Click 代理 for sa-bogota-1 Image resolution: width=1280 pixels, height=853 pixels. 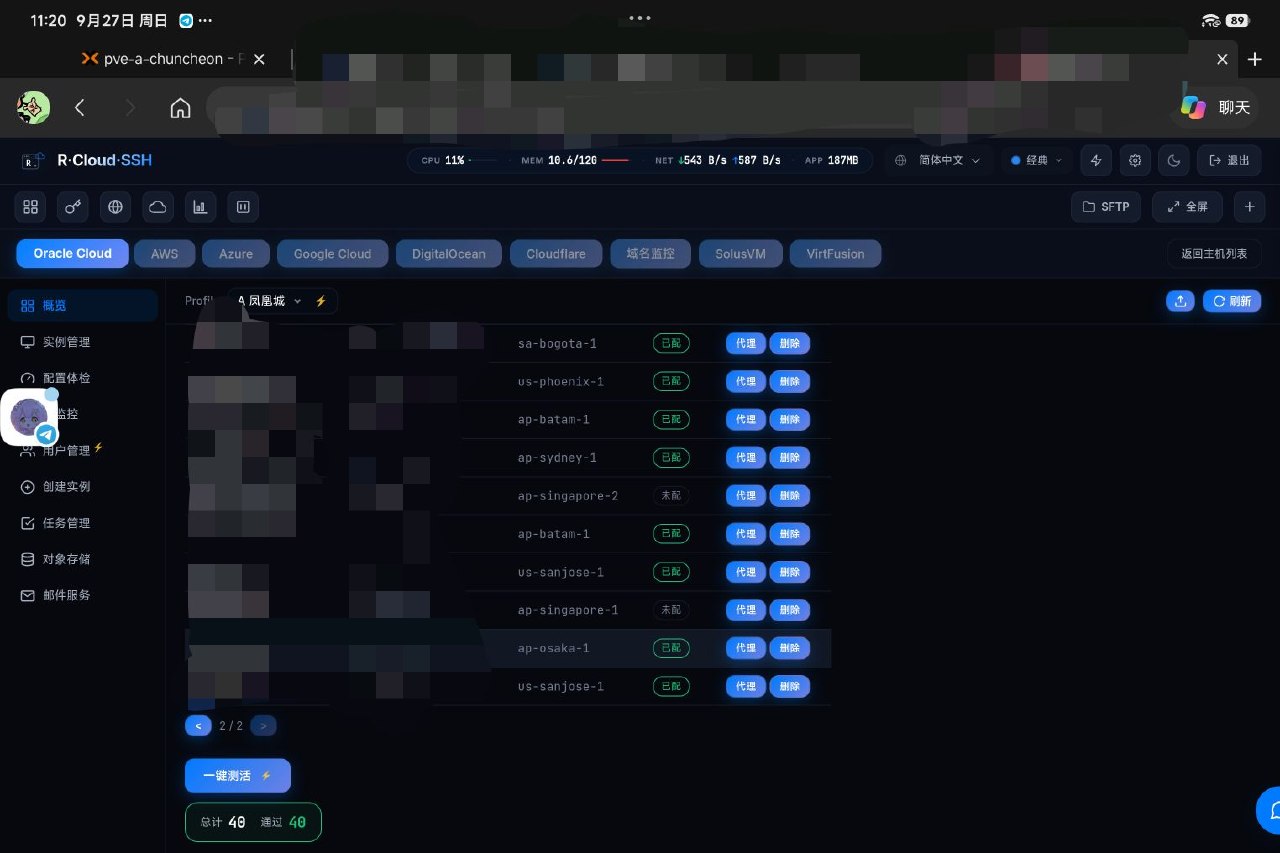746,344
